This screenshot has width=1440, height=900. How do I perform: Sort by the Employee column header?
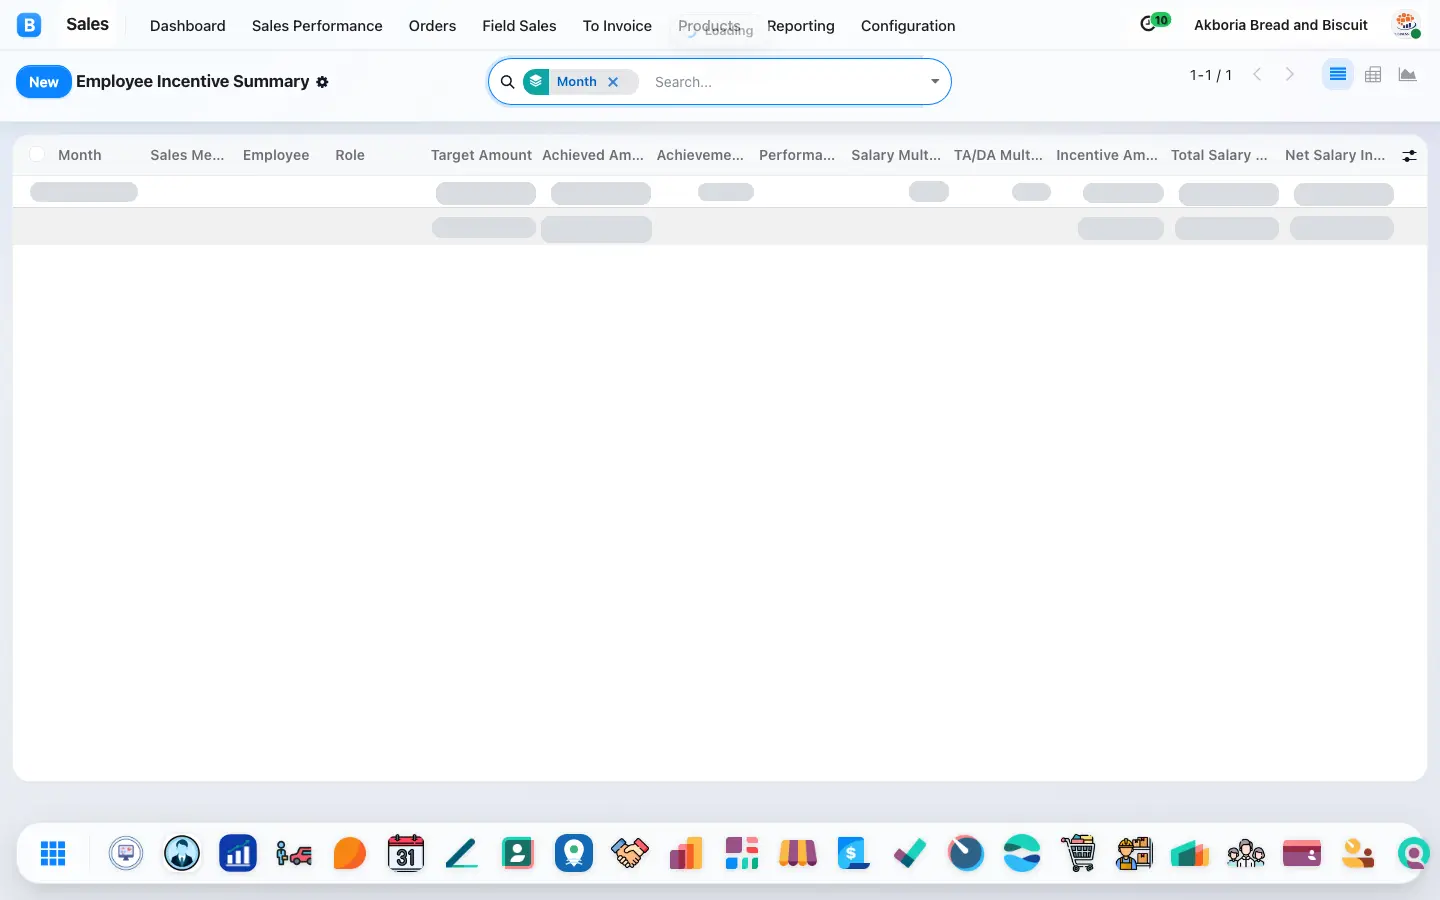click(276, 155)
